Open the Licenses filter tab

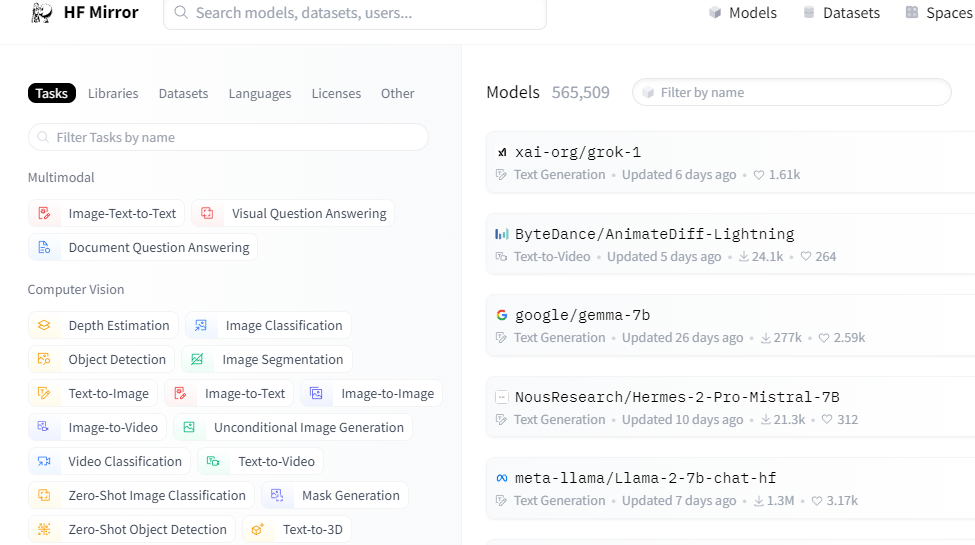336,93
